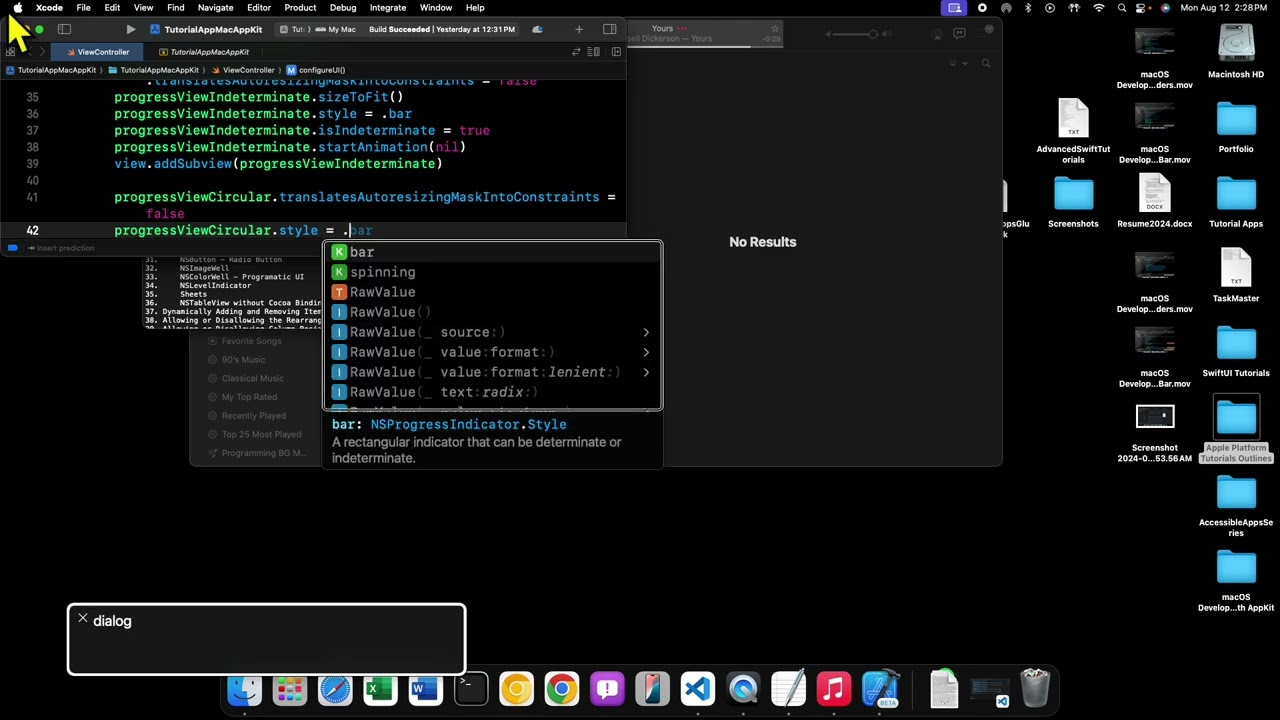Toggle the Xcode navigator sidebar
The width and height of the screenshot is (1280, 720).
(64, 29)
